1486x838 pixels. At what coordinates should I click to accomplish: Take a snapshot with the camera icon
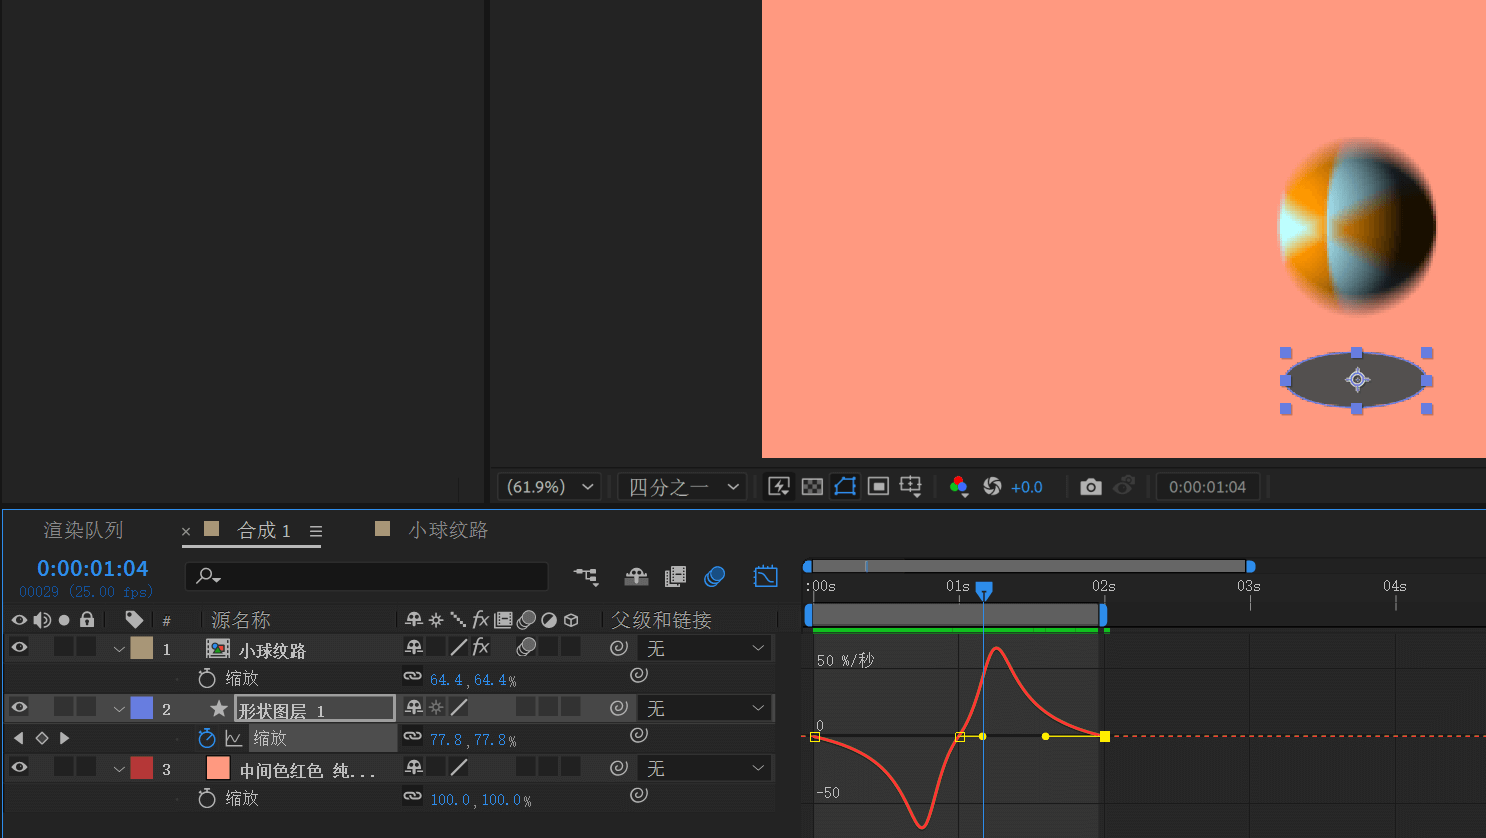[1091, 486]
